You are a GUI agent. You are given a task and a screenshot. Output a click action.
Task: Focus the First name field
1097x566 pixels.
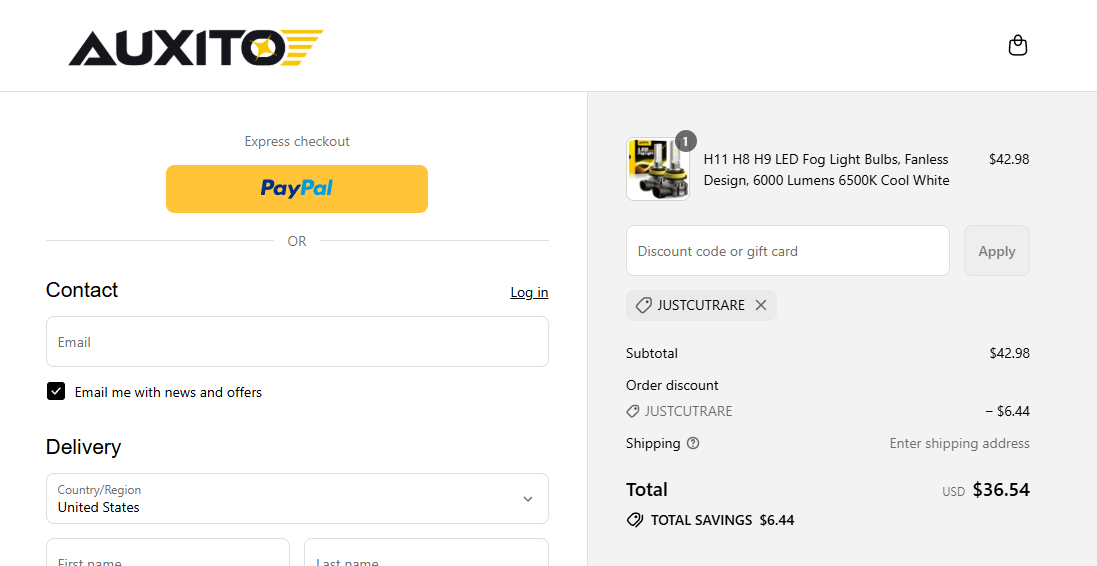[x=168, y=552]
